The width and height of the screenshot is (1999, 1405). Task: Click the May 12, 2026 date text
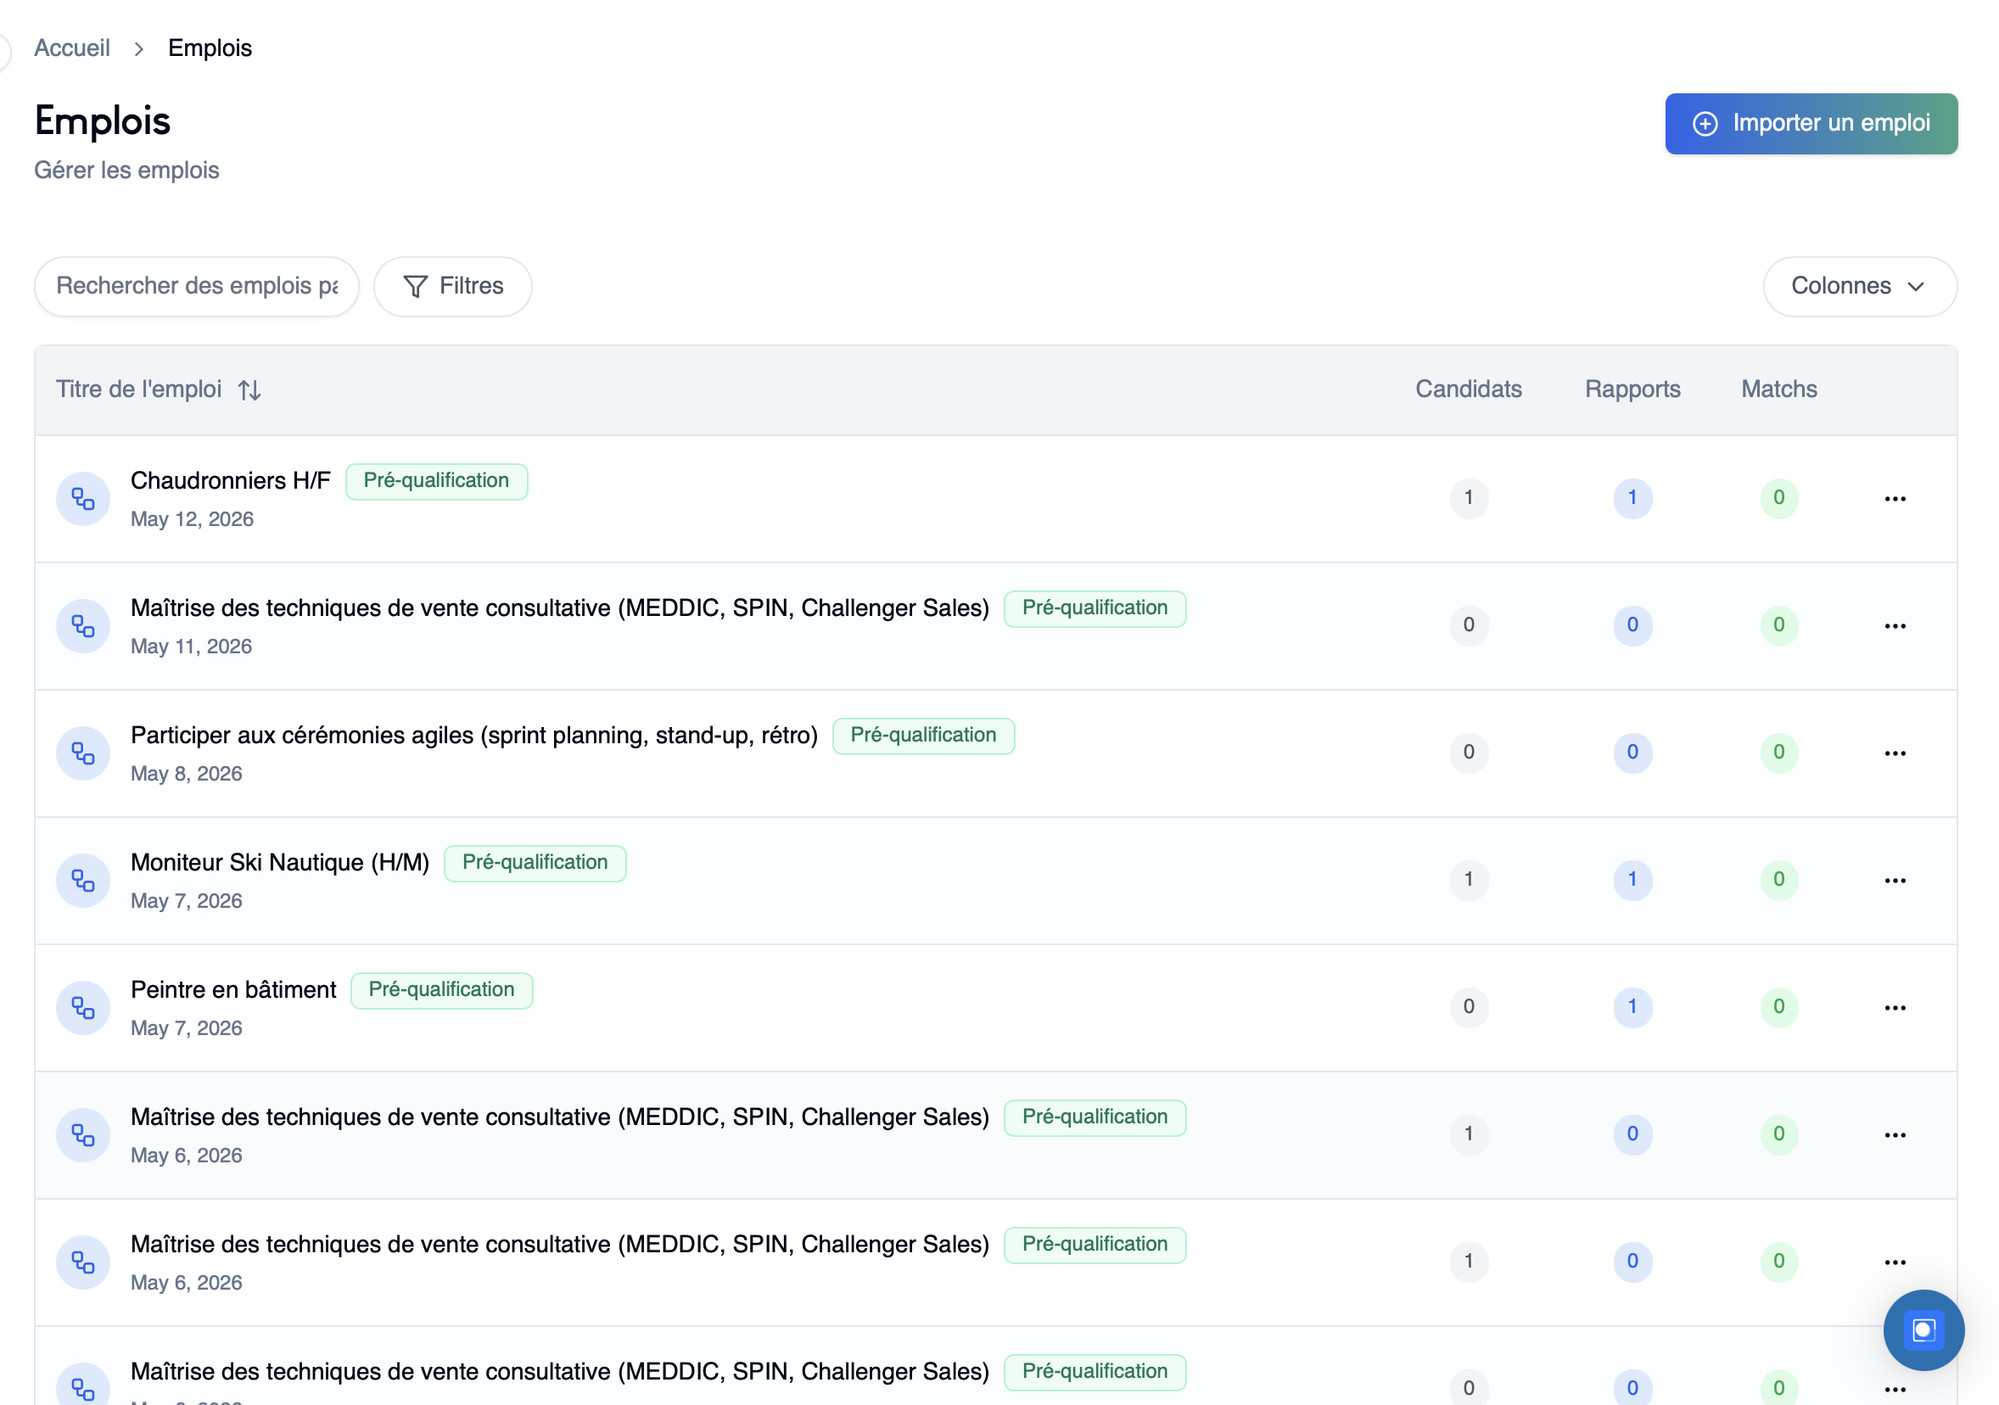pyautogui.click(x=192, y=519)
